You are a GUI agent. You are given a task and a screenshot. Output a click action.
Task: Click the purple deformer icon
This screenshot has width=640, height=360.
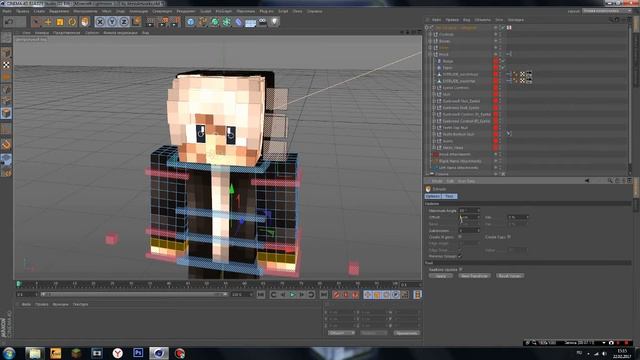238,22
